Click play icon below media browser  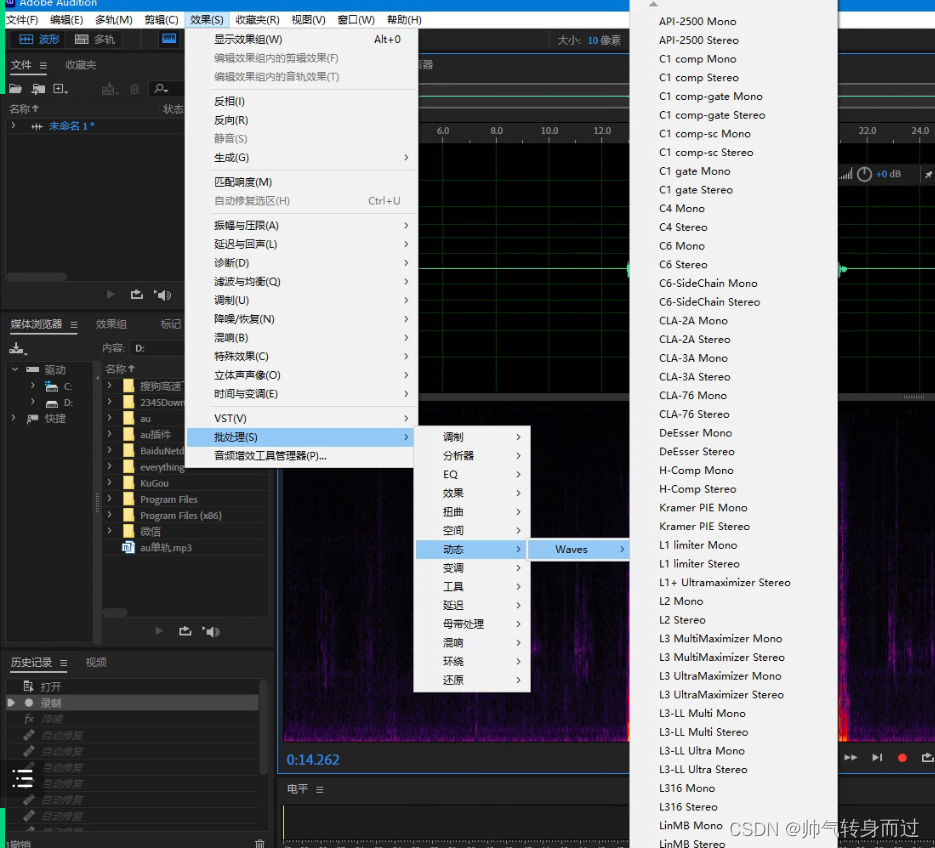coord(159,631)
